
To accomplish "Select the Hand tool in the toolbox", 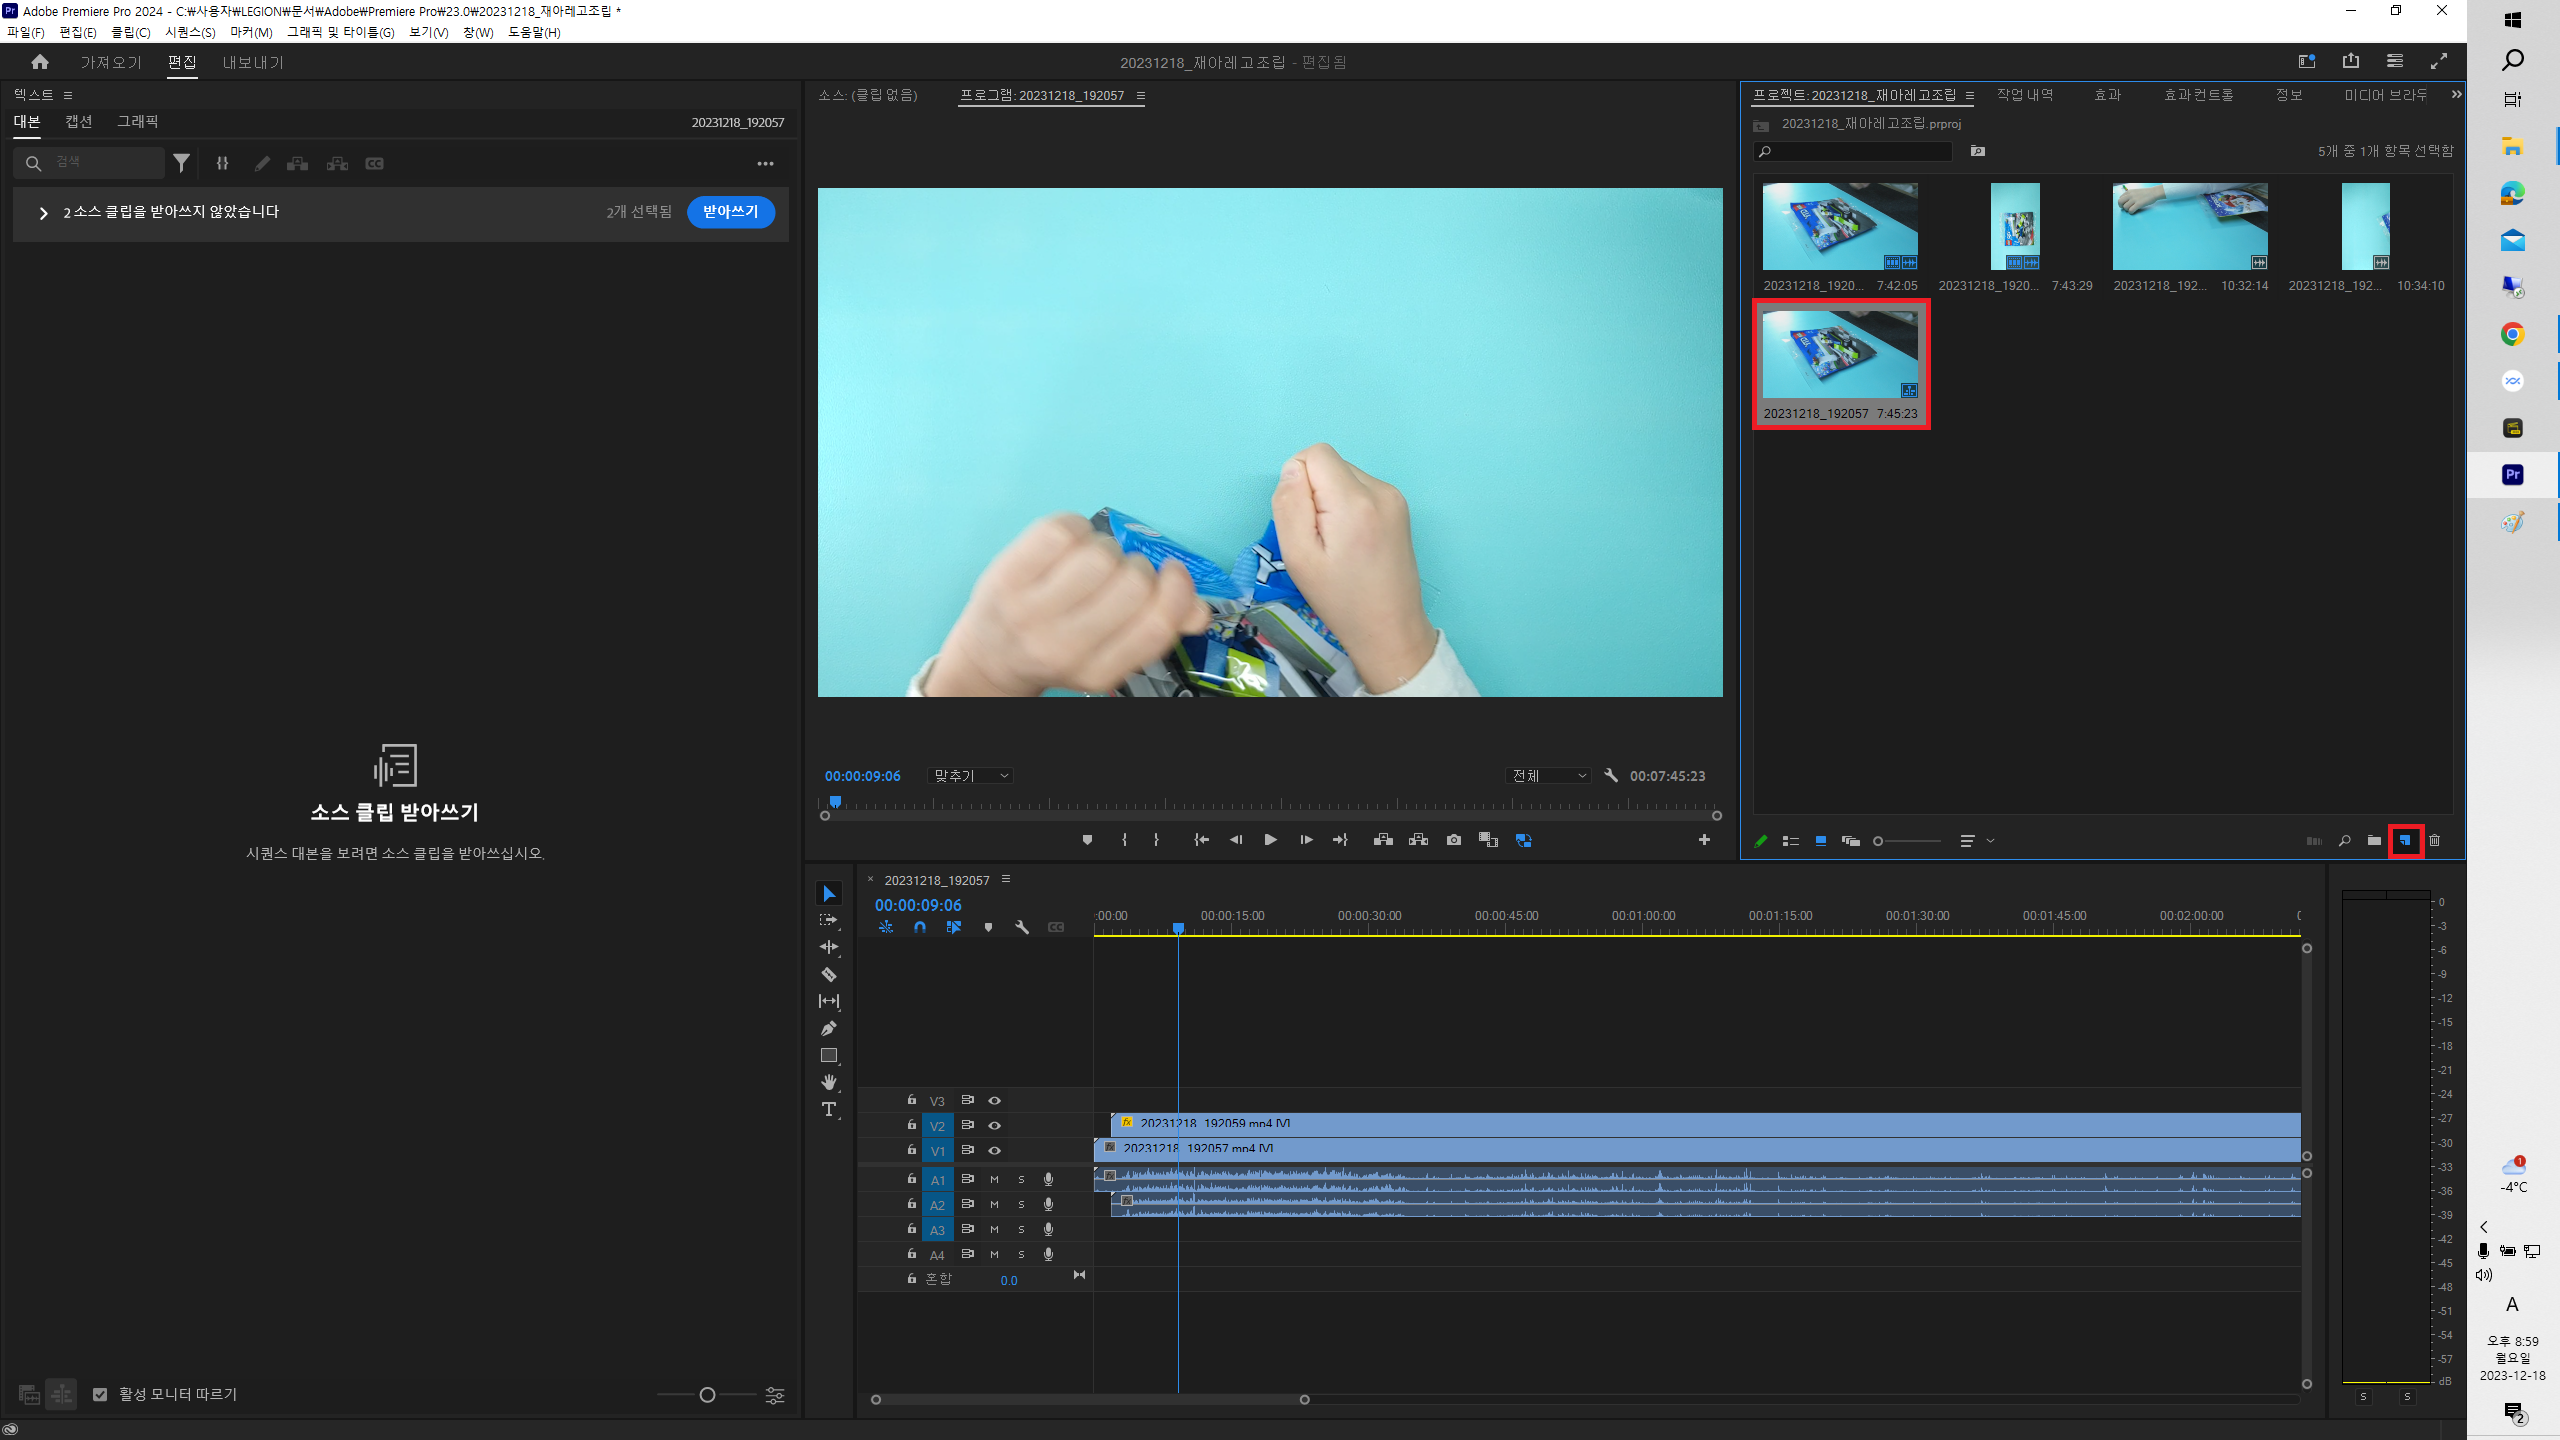I will 828,1082.
